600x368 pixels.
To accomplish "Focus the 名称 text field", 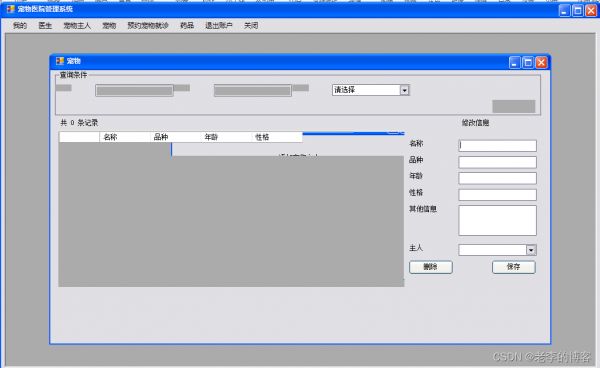I will click(497, 146).
